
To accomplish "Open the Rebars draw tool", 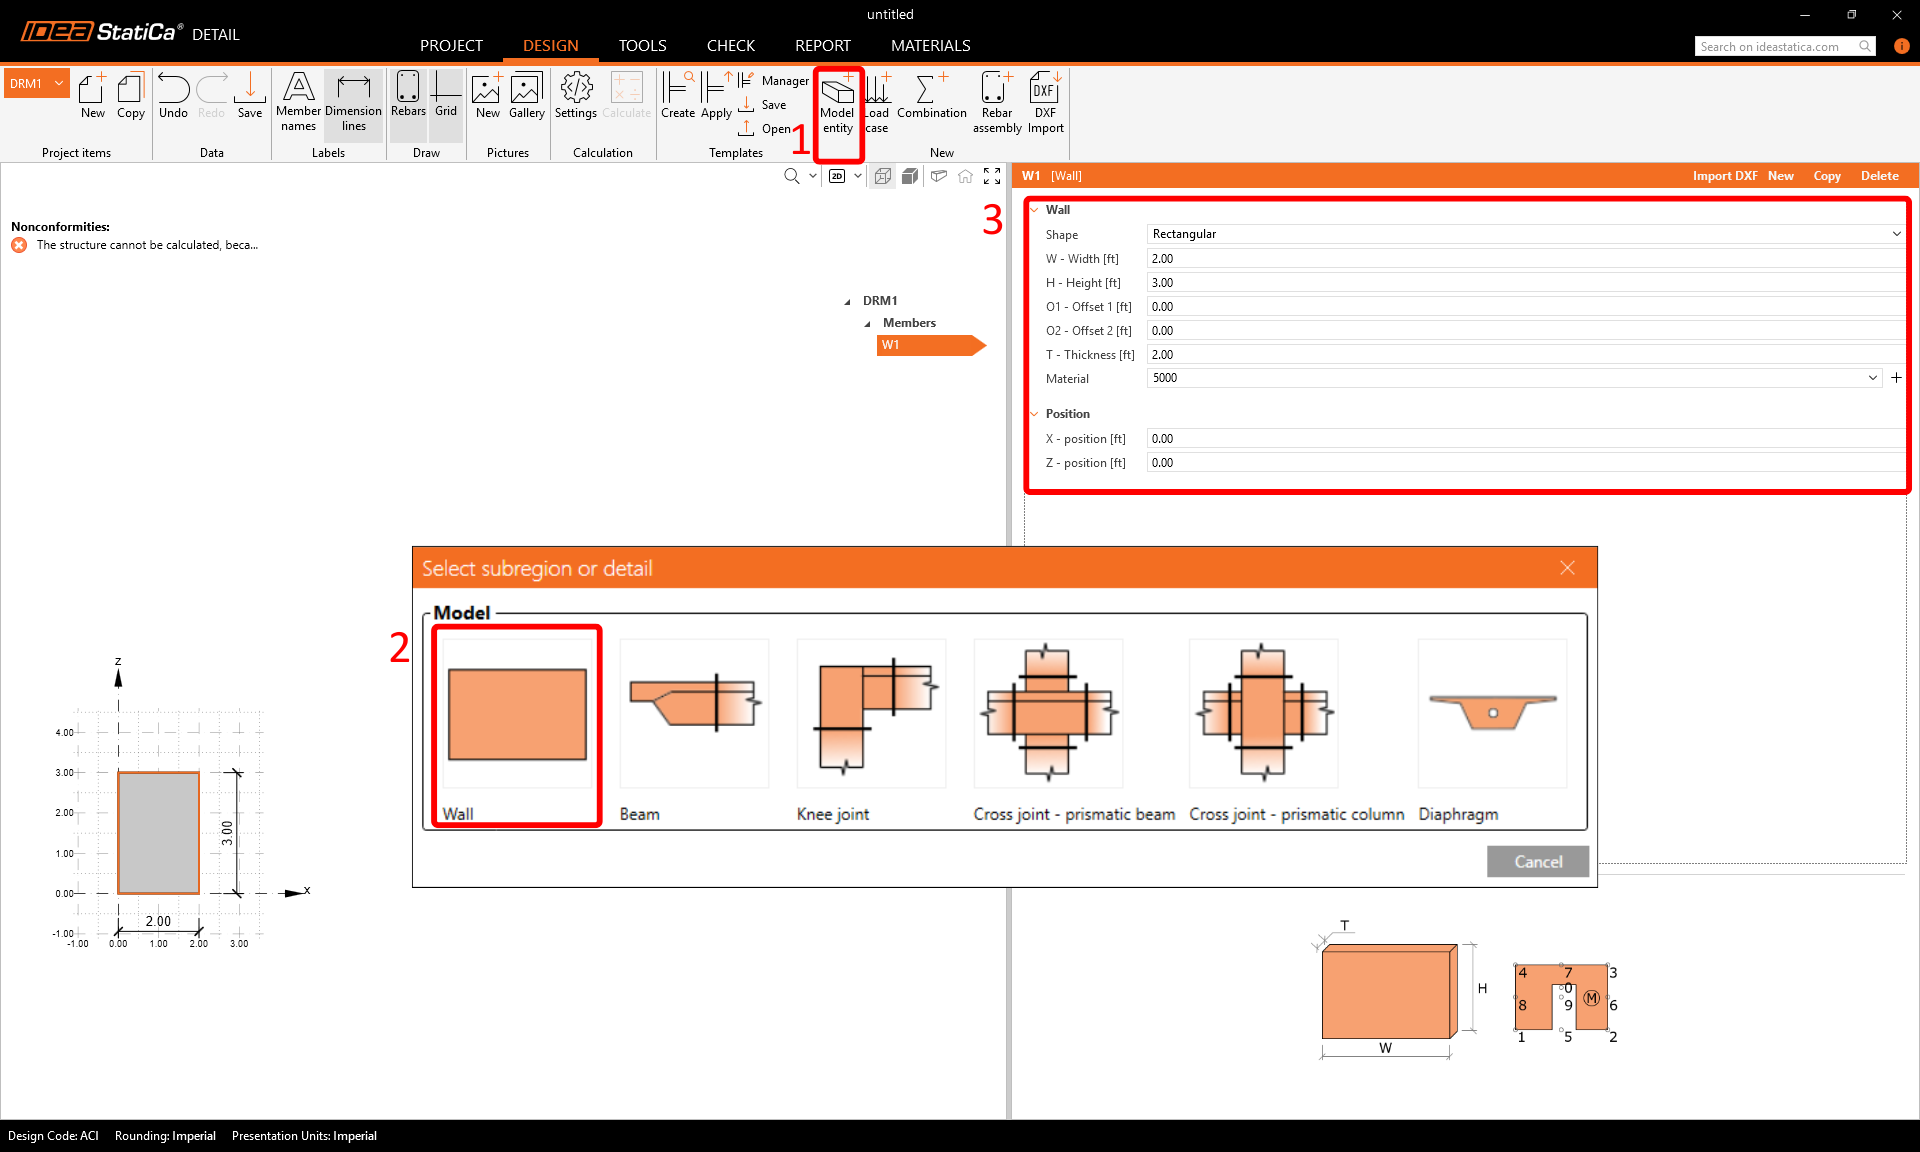I will 407,95.
